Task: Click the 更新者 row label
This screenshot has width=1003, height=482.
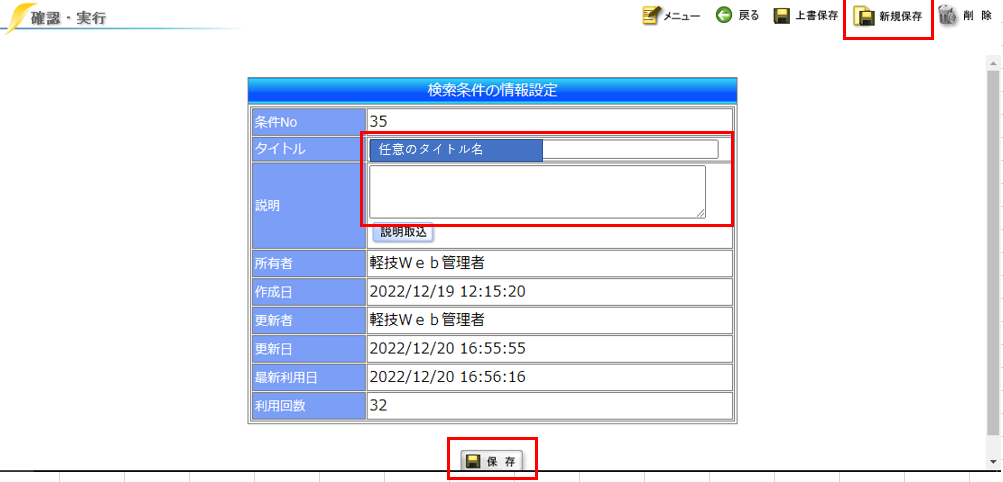Action: click(x=309, y=320)
